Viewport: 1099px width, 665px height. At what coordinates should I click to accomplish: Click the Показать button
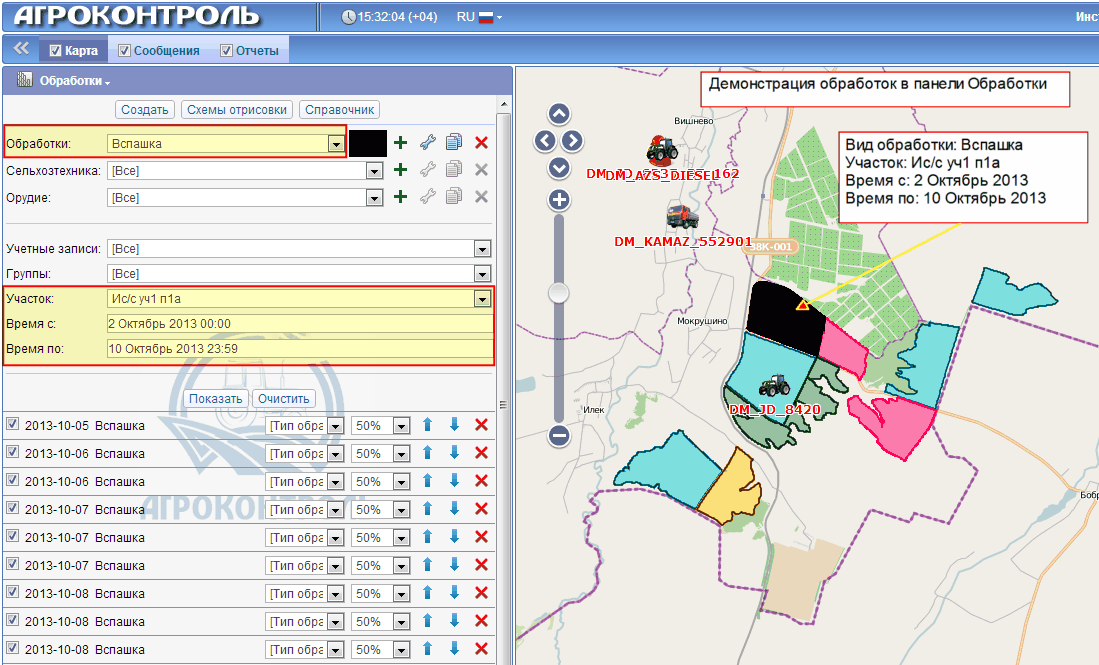point(215,398)
